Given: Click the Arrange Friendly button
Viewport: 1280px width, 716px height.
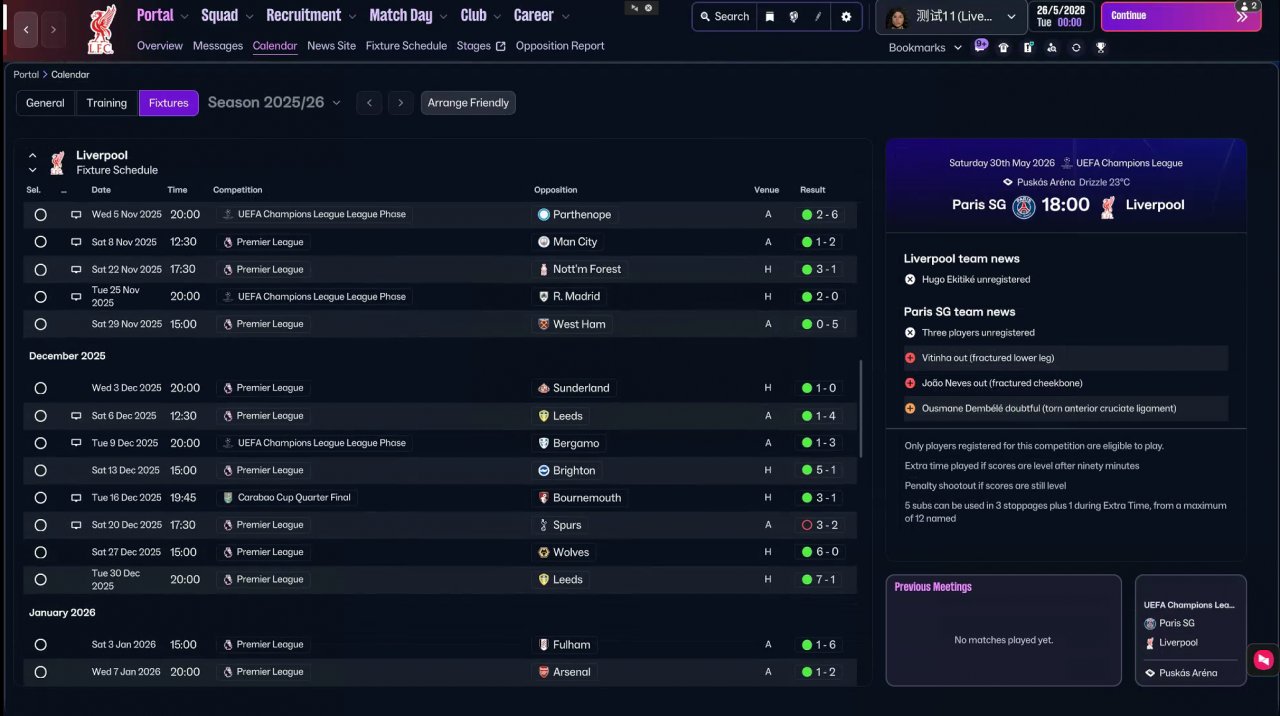Looking at the screenshot, I should coord(468,103).
